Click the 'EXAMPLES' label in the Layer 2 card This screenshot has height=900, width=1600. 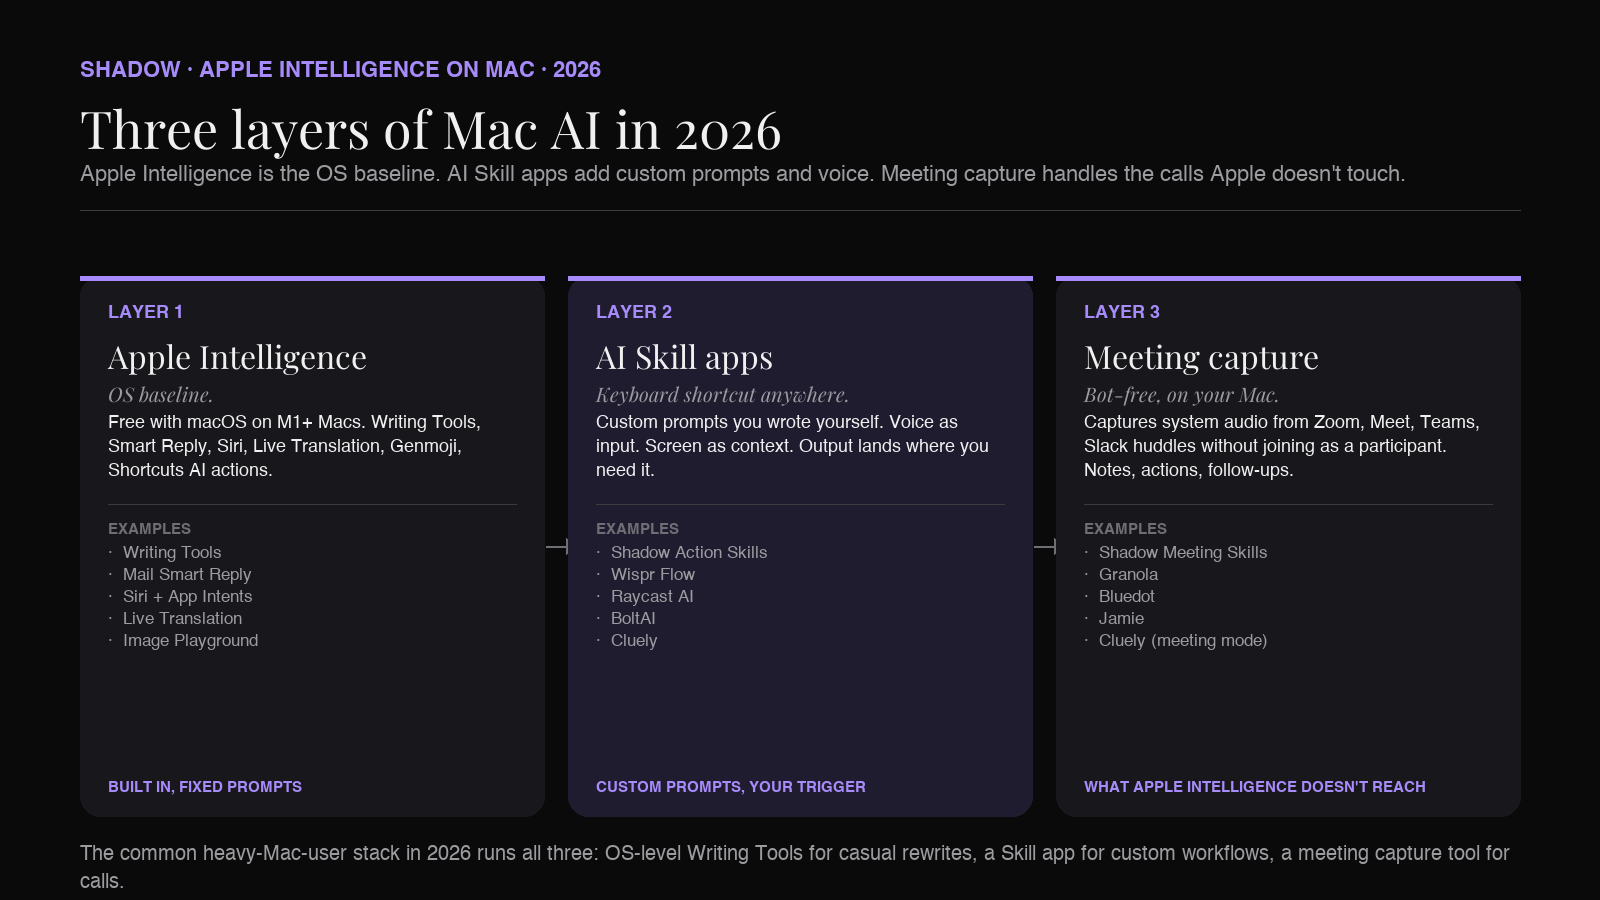(637, 529)
